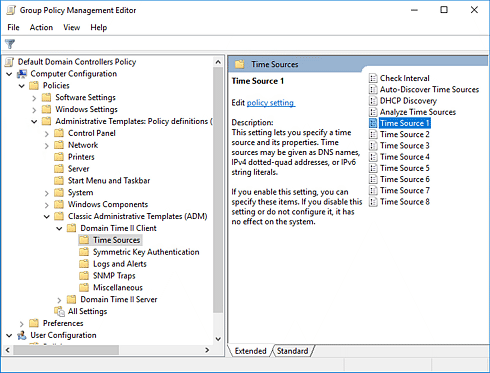Click the horizontal scroll right arrow
The height and width of the screenshot is (373, 490).
point(207,350)
